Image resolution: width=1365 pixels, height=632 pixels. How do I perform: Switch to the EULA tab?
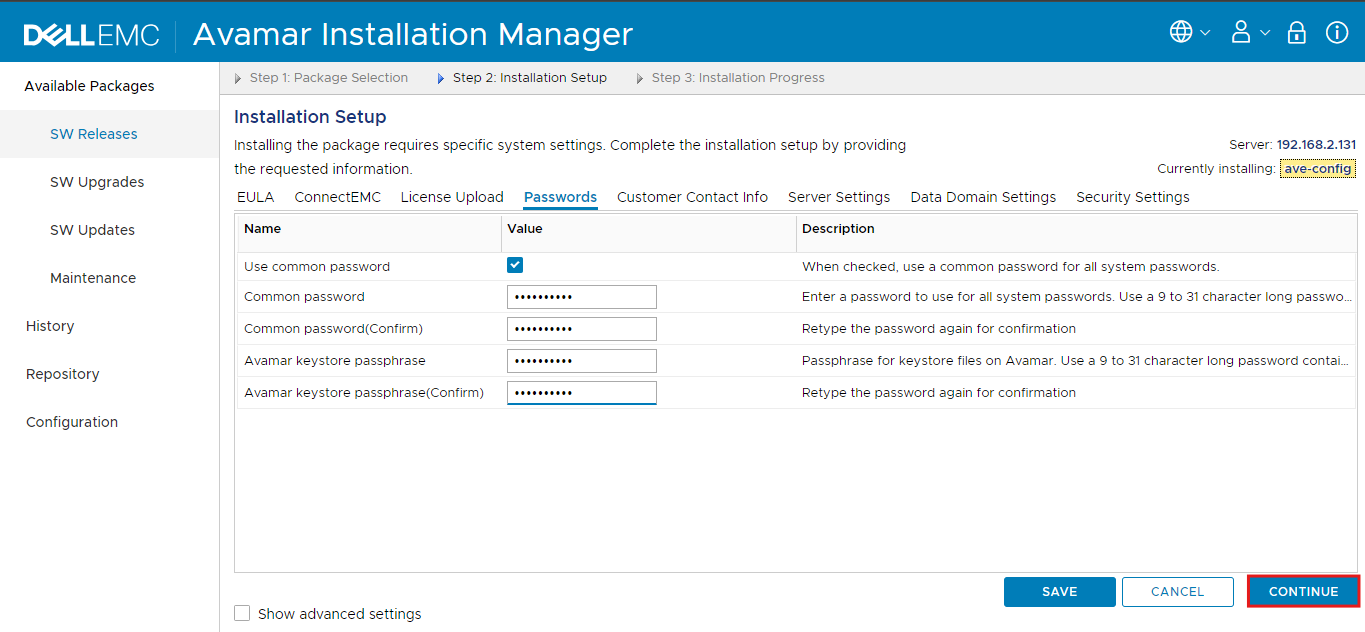coord(255,197)
